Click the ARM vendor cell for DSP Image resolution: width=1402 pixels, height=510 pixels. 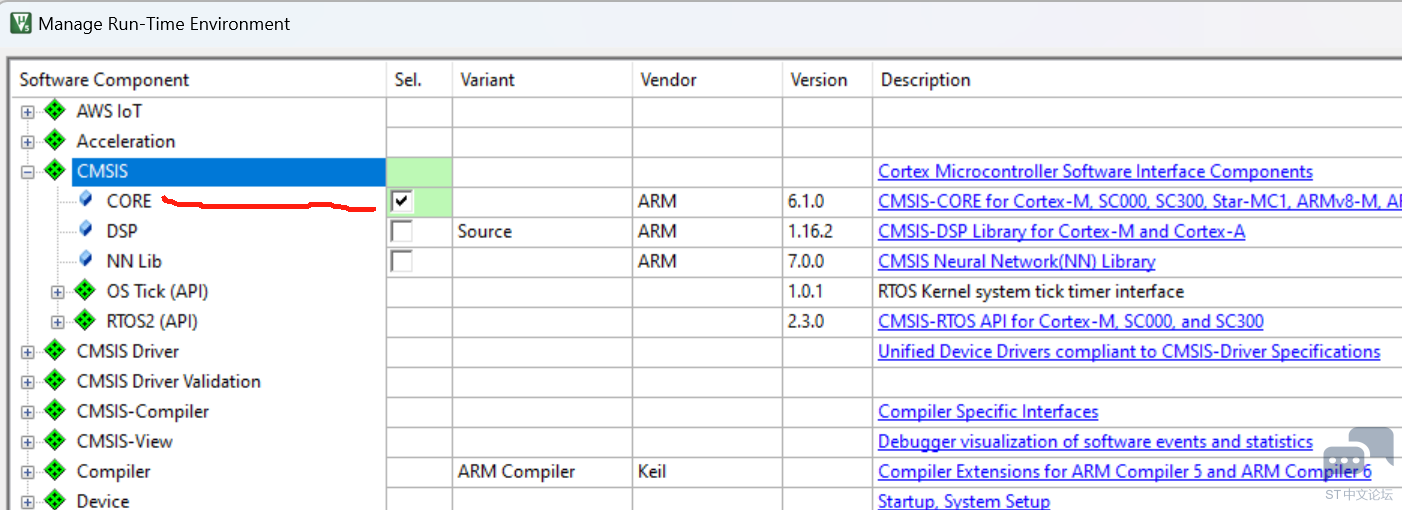pyautogui.click(x=707, y=231)
